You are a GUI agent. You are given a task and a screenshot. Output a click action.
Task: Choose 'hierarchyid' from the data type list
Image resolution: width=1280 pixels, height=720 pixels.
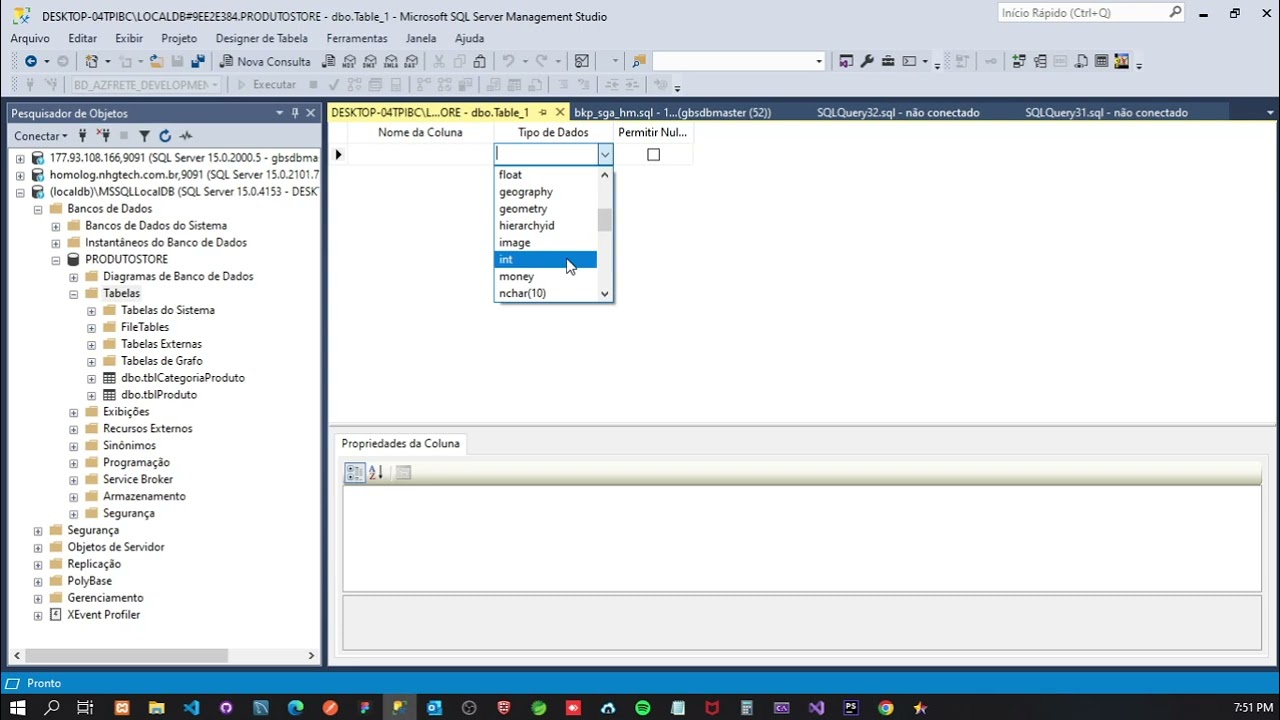(546, 226)
